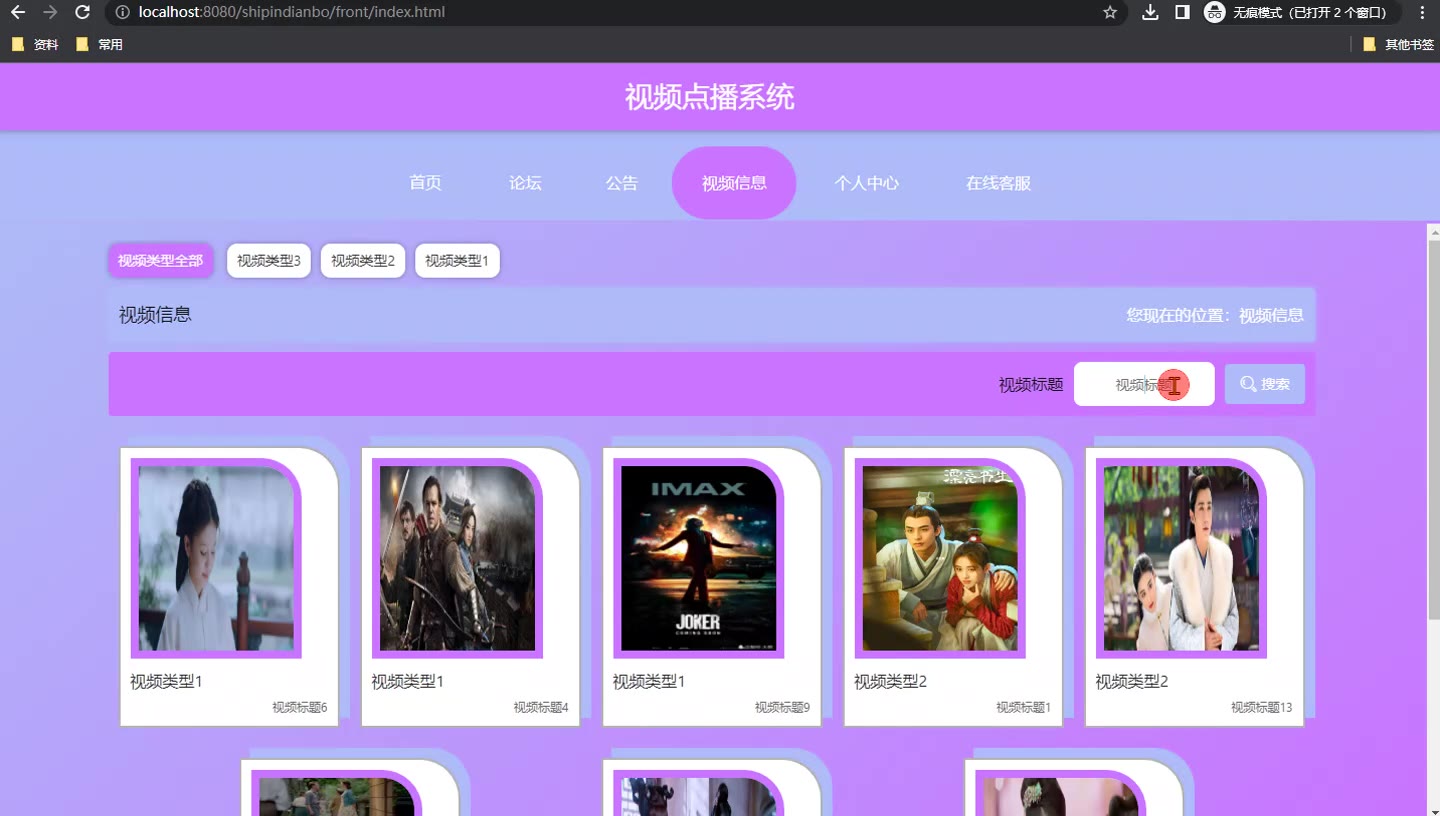Screen dimensions: 1440x816
Task: Filter by 视频类型2
Action: click(x=363, y=261)
